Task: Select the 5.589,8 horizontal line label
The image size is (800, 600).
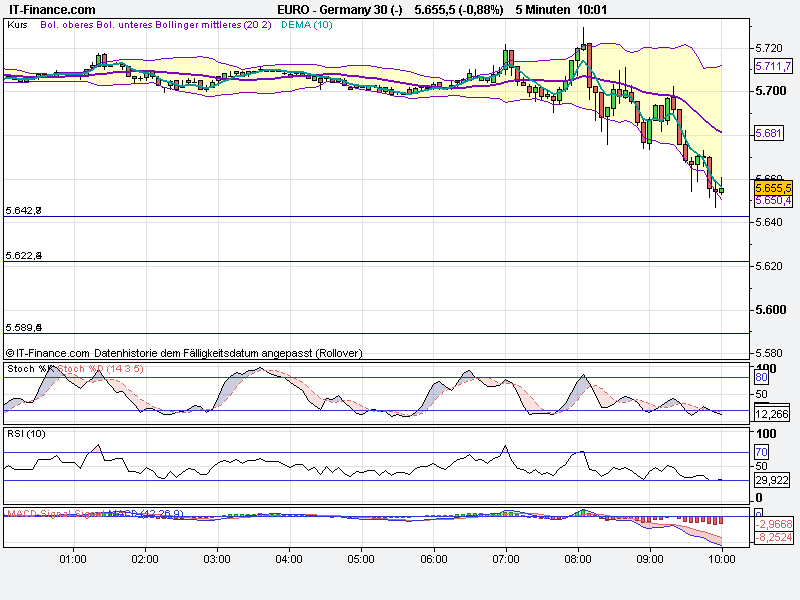Action: coord(23,327)
